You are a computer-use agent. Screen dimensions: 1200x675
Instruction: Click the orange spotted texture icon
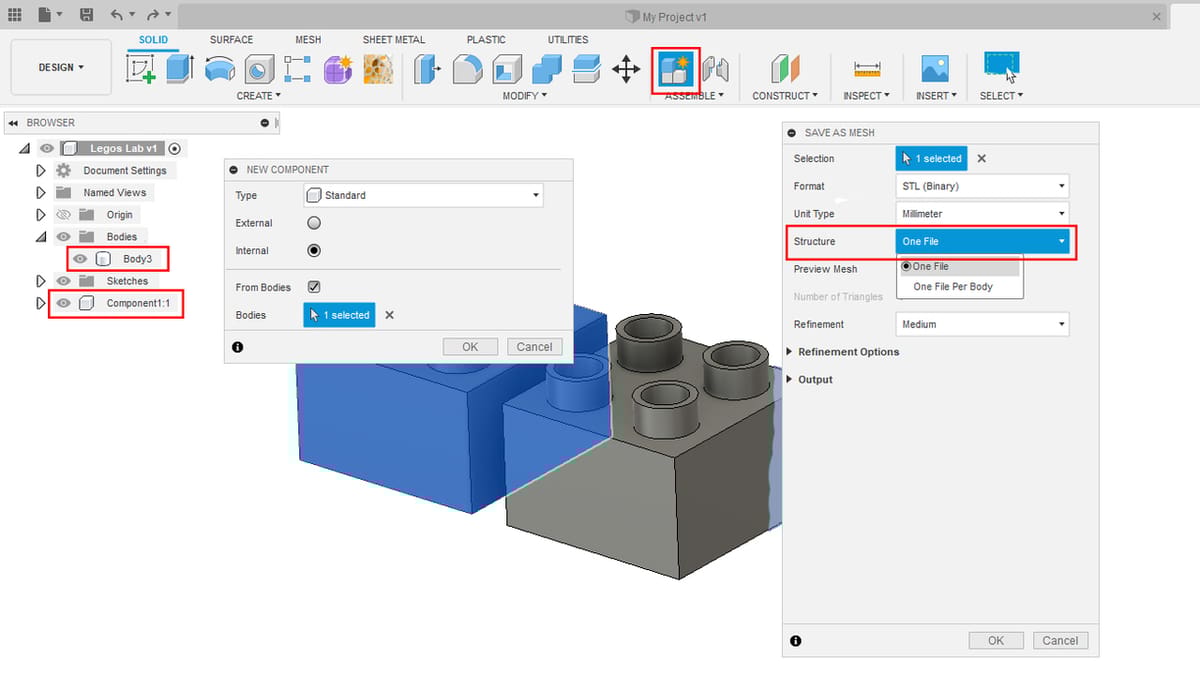[x=378, y=69]
